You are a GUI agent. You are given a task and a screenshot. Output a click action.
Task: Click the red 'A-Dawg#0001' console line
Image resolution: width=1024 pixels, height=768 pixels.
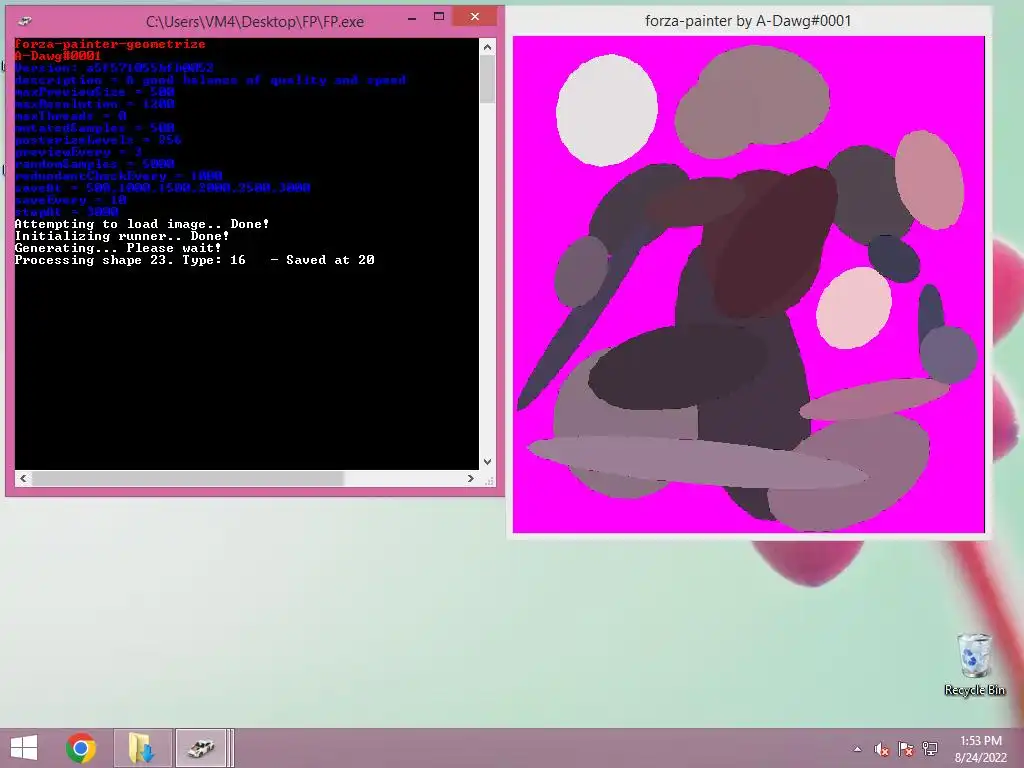click(57, 56)
